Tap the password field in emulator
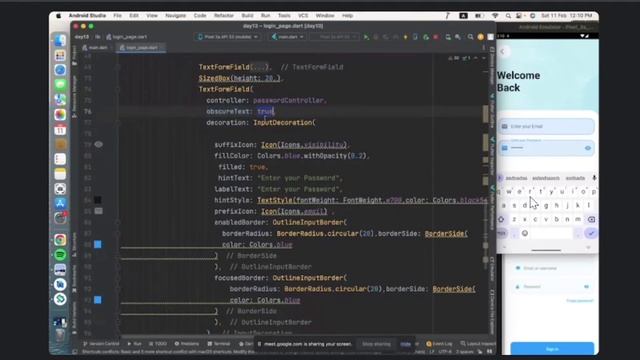Screen dimensions: 640x360 click(547, 148)
